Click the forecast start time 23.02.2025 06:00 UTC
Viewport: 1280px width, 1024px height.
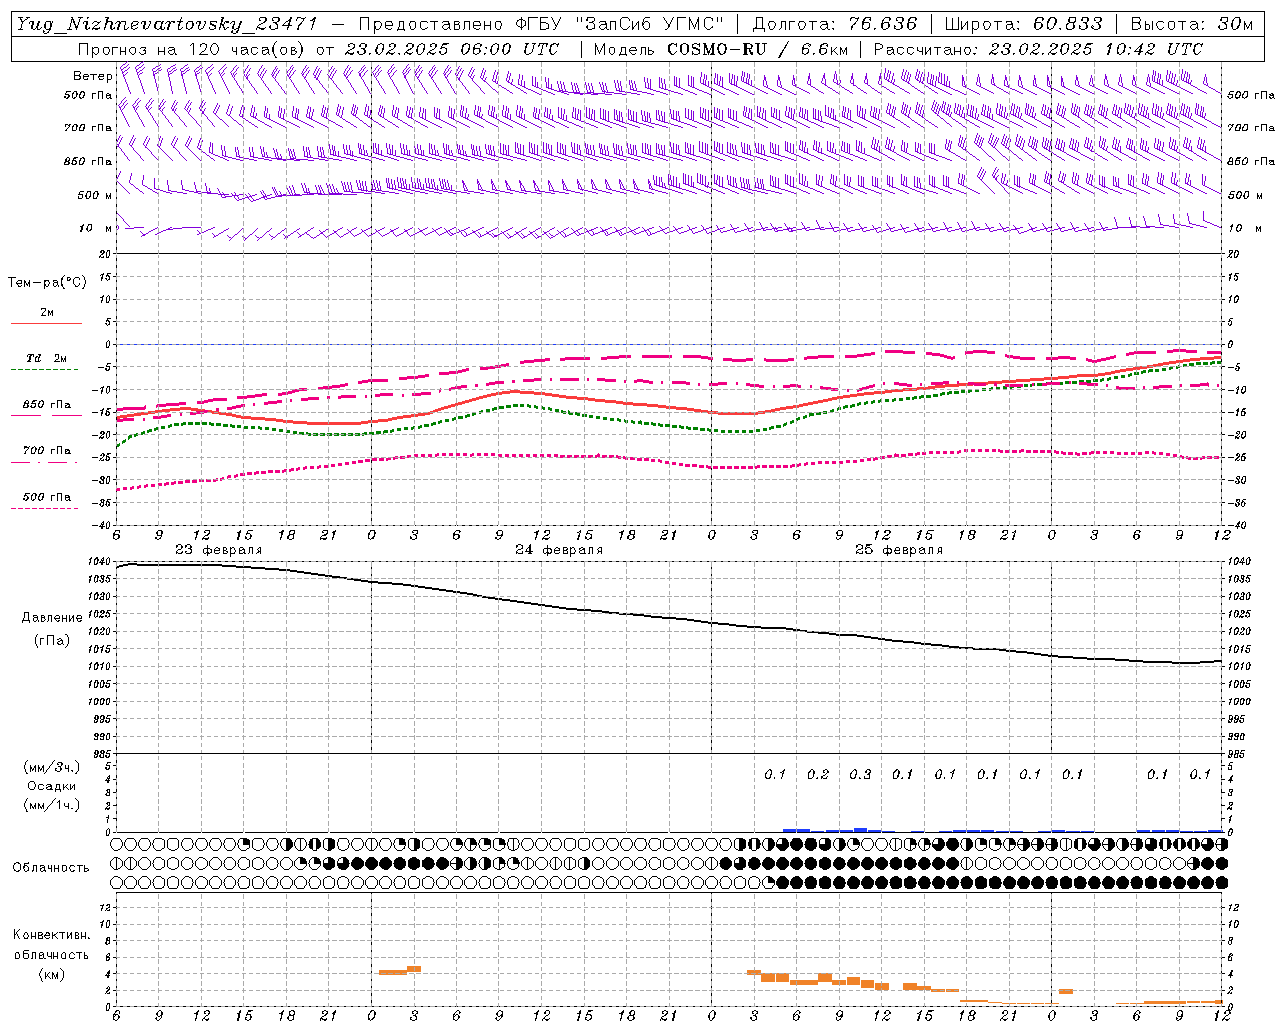click(x=451, y=49)
